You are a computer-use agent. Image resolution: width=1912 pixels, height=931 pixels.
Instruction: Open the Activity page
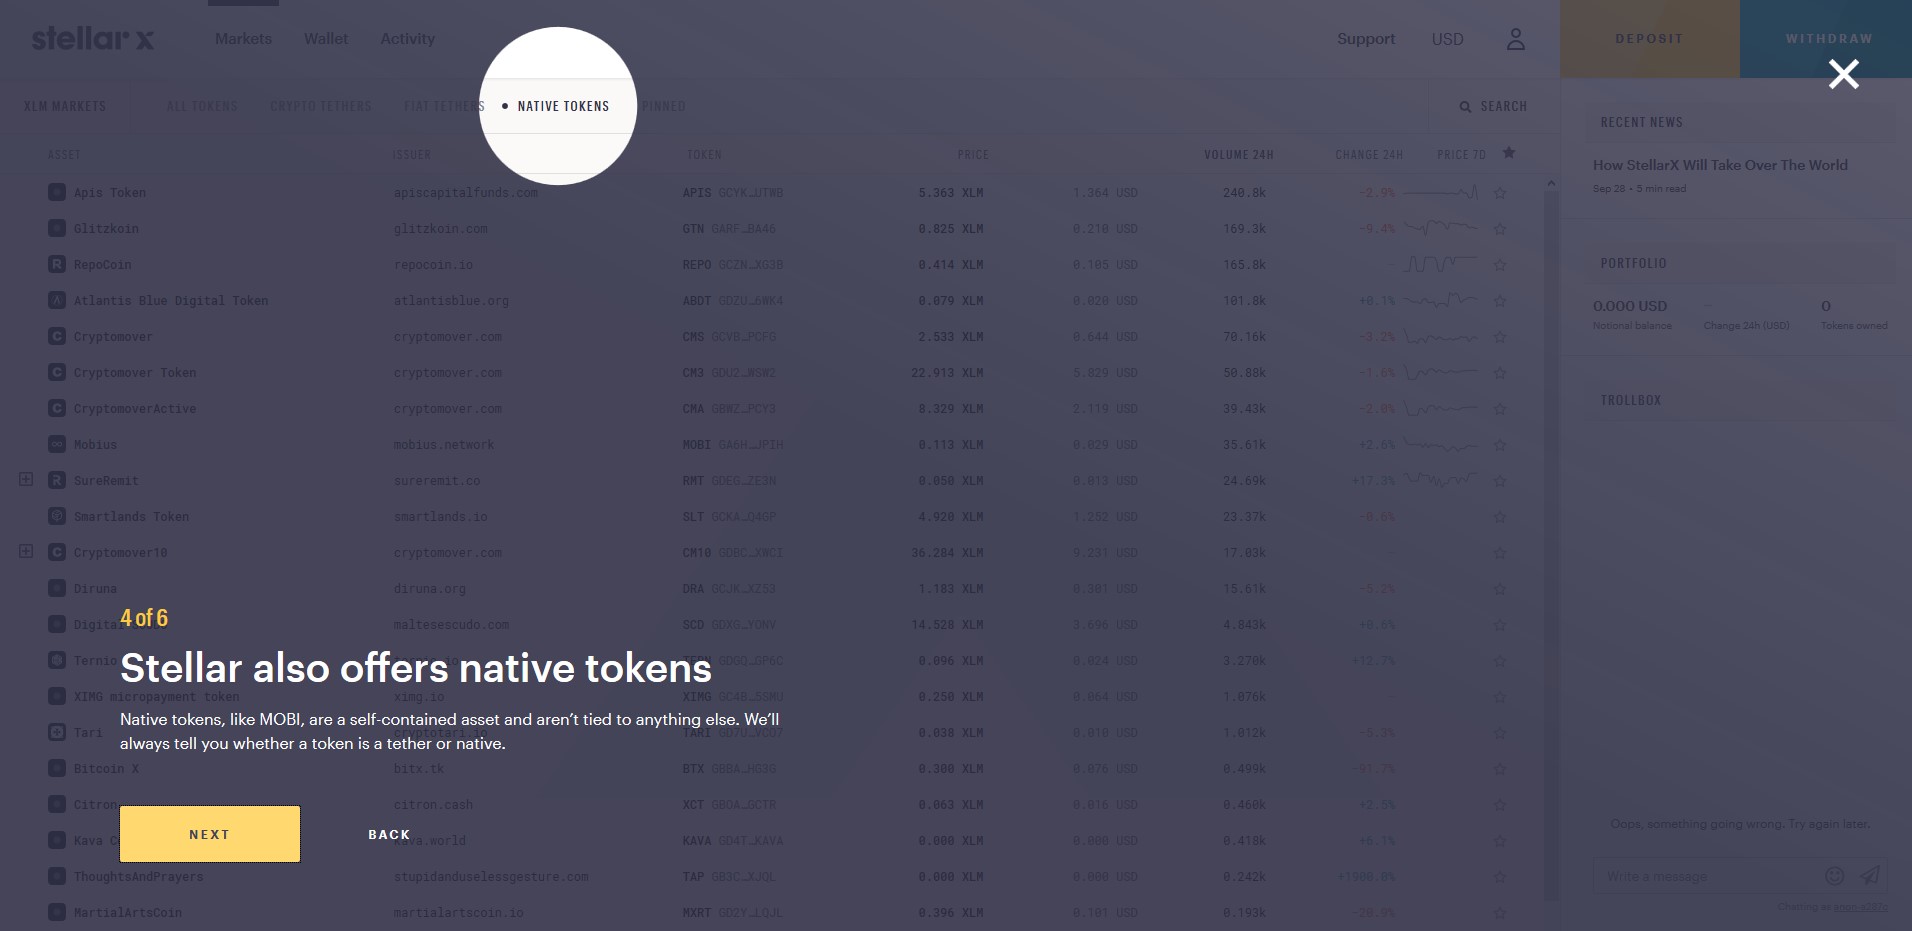click(x=407, y=39)
